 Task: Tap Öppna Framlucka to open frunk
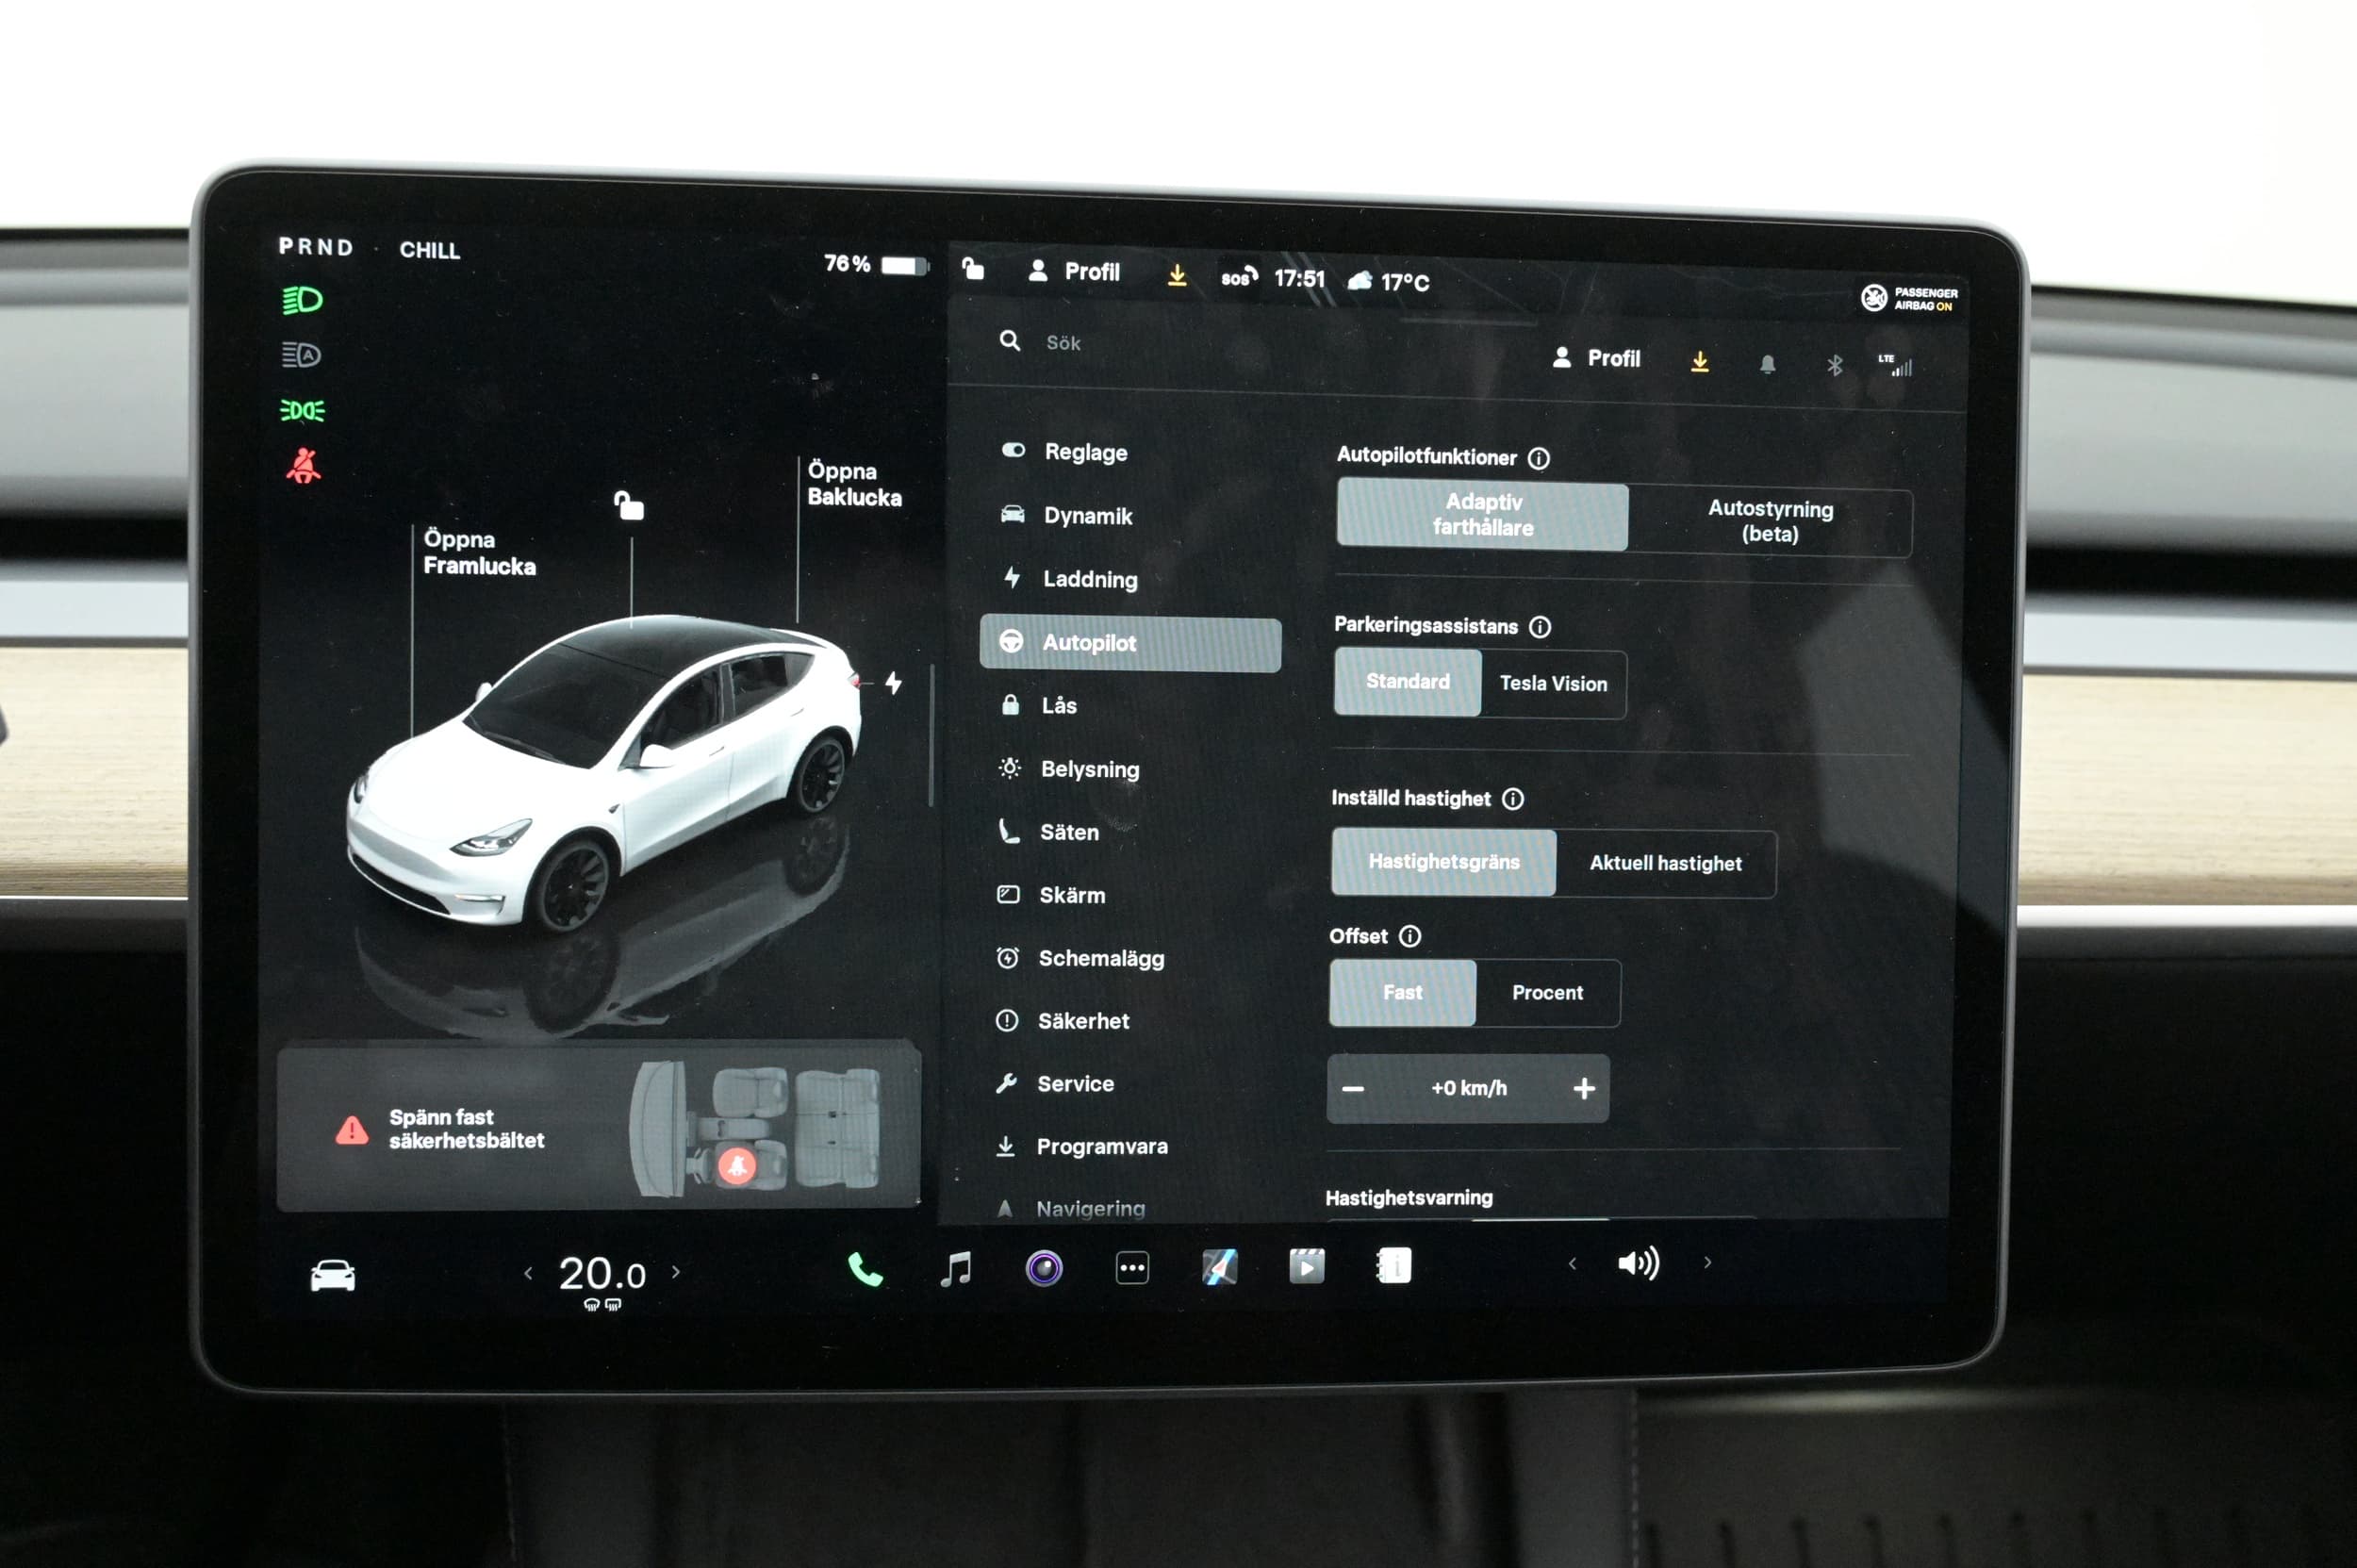(478, 553)
